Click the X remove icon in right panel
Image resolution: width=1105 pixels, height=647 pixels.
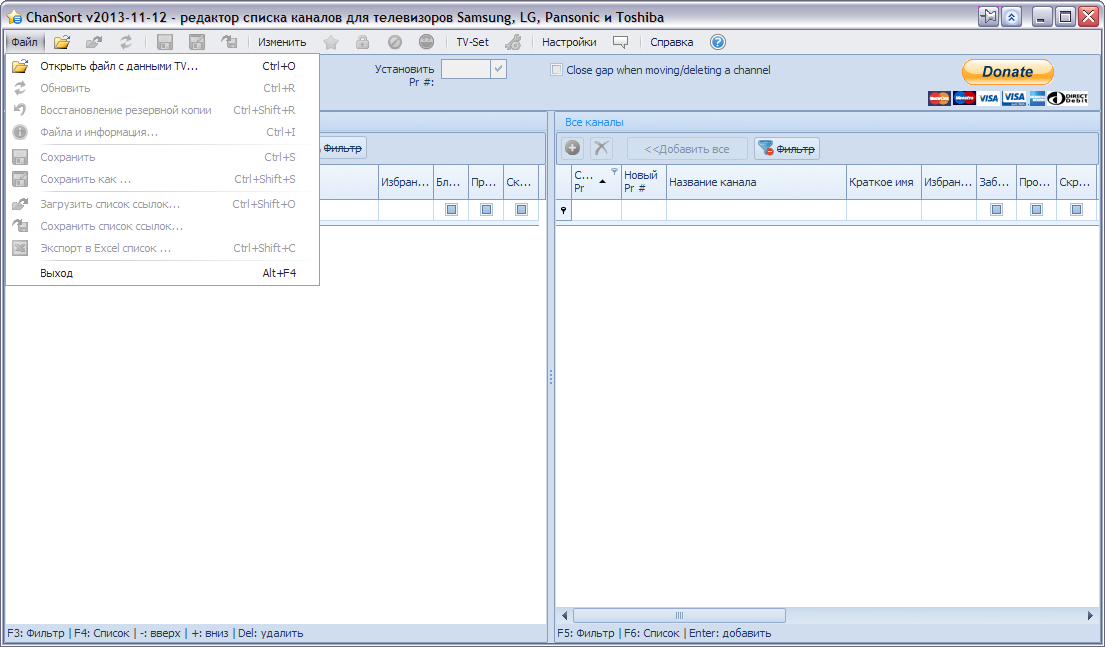601,148
